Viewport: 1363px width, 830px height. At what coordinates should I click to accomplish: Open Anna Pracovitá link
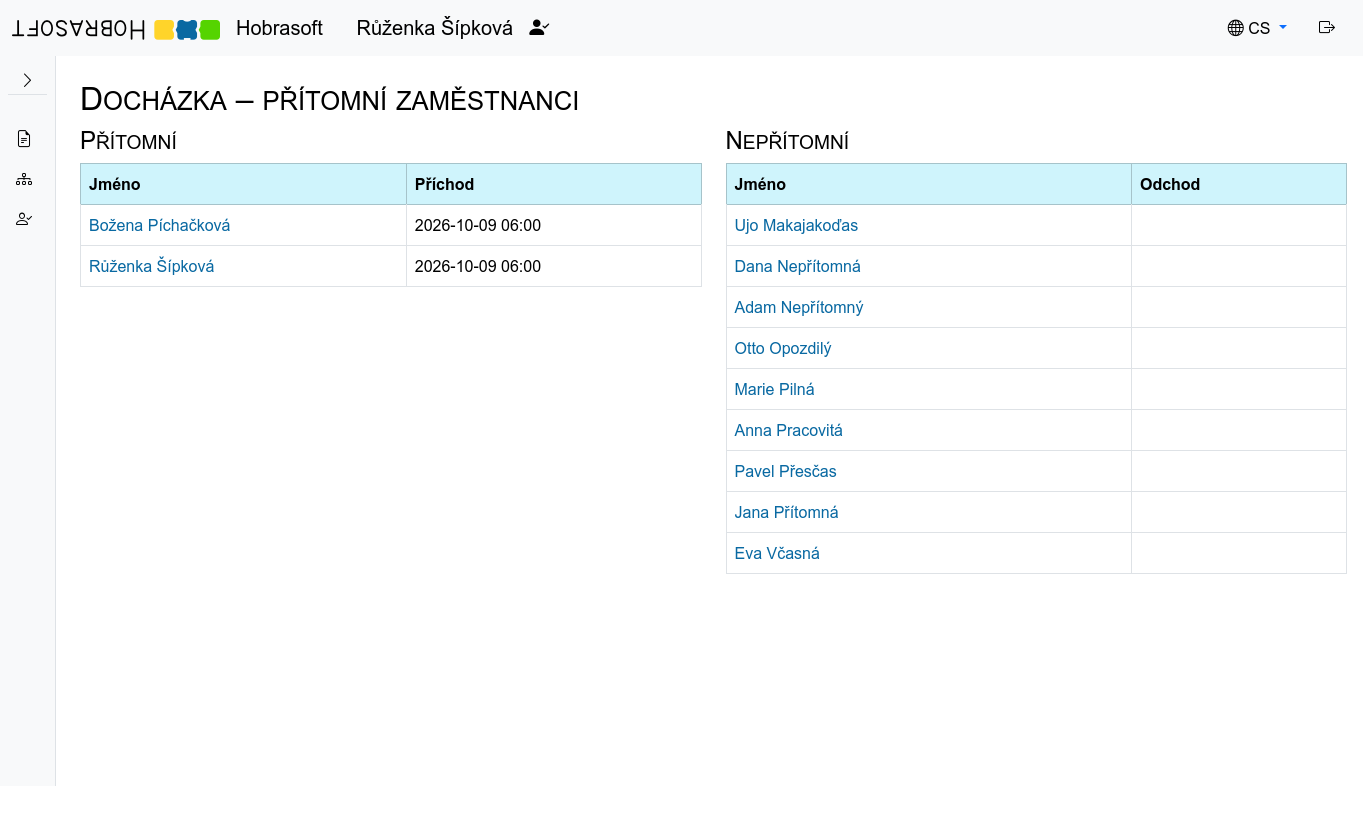[x=788, y=430]
